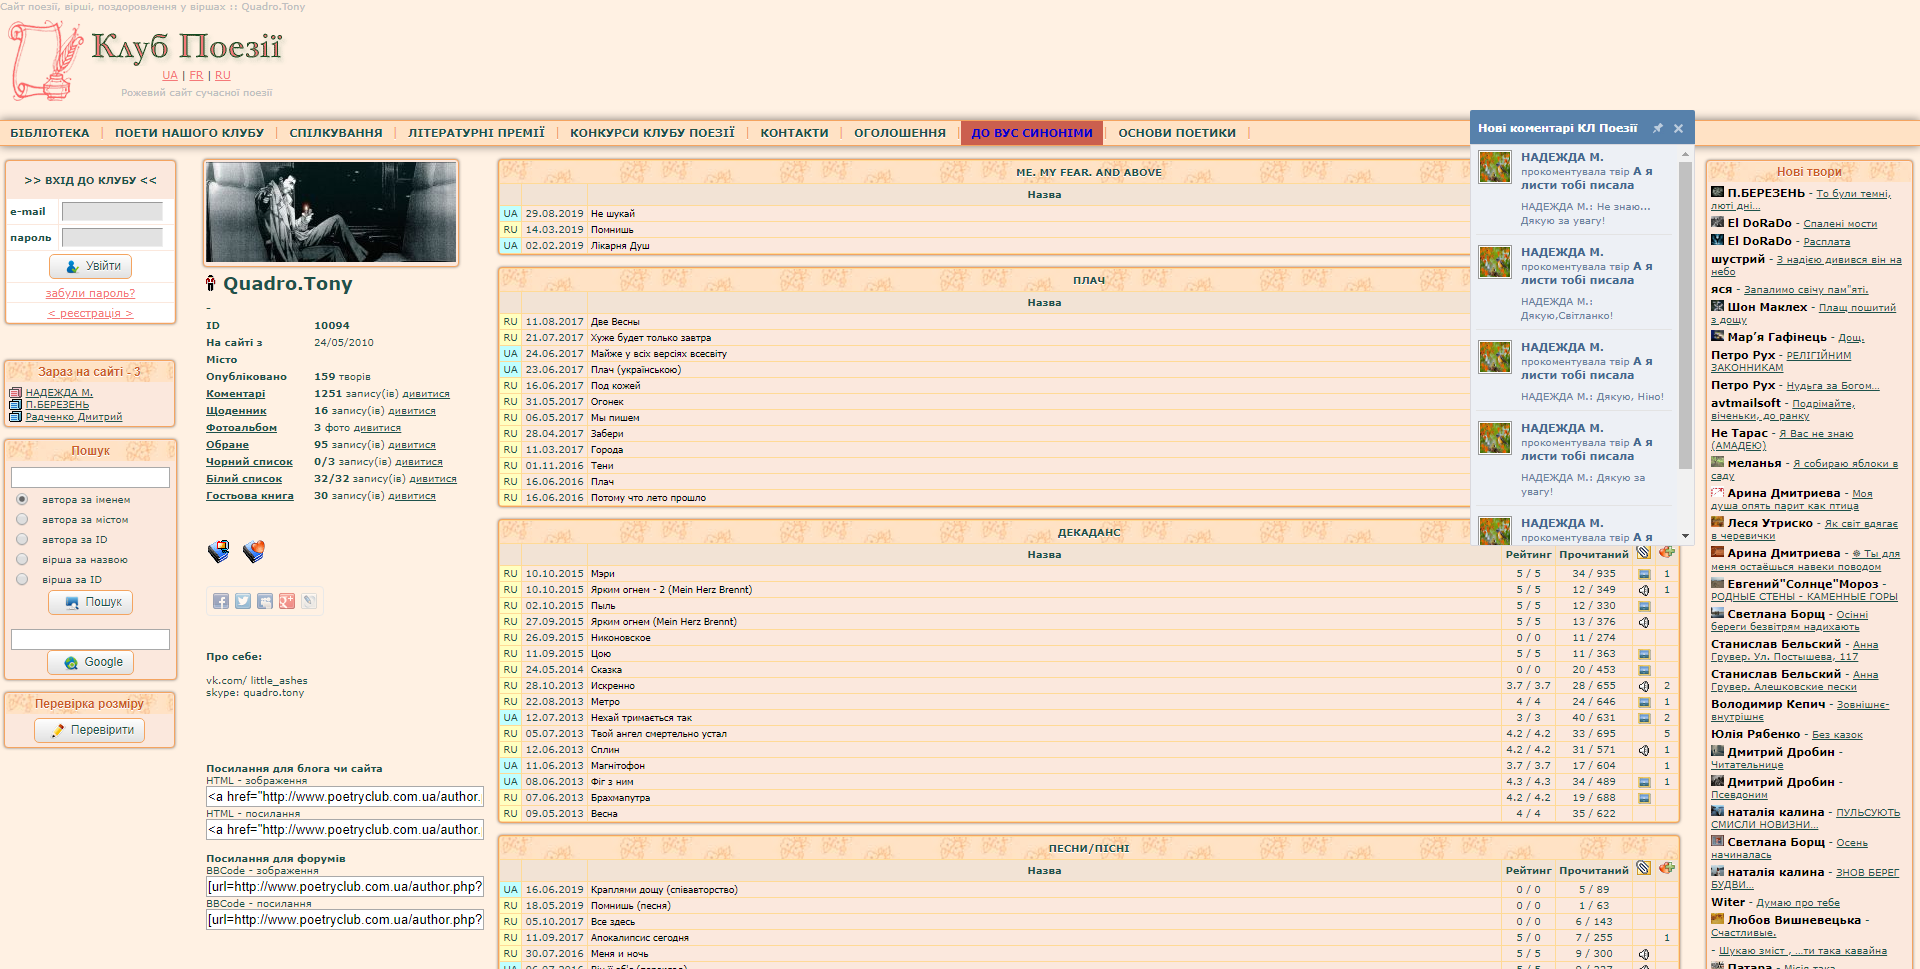Close the Нові коментарі panel
Viewport: 1920px width, 969px height.
[x=1679, y=128]
